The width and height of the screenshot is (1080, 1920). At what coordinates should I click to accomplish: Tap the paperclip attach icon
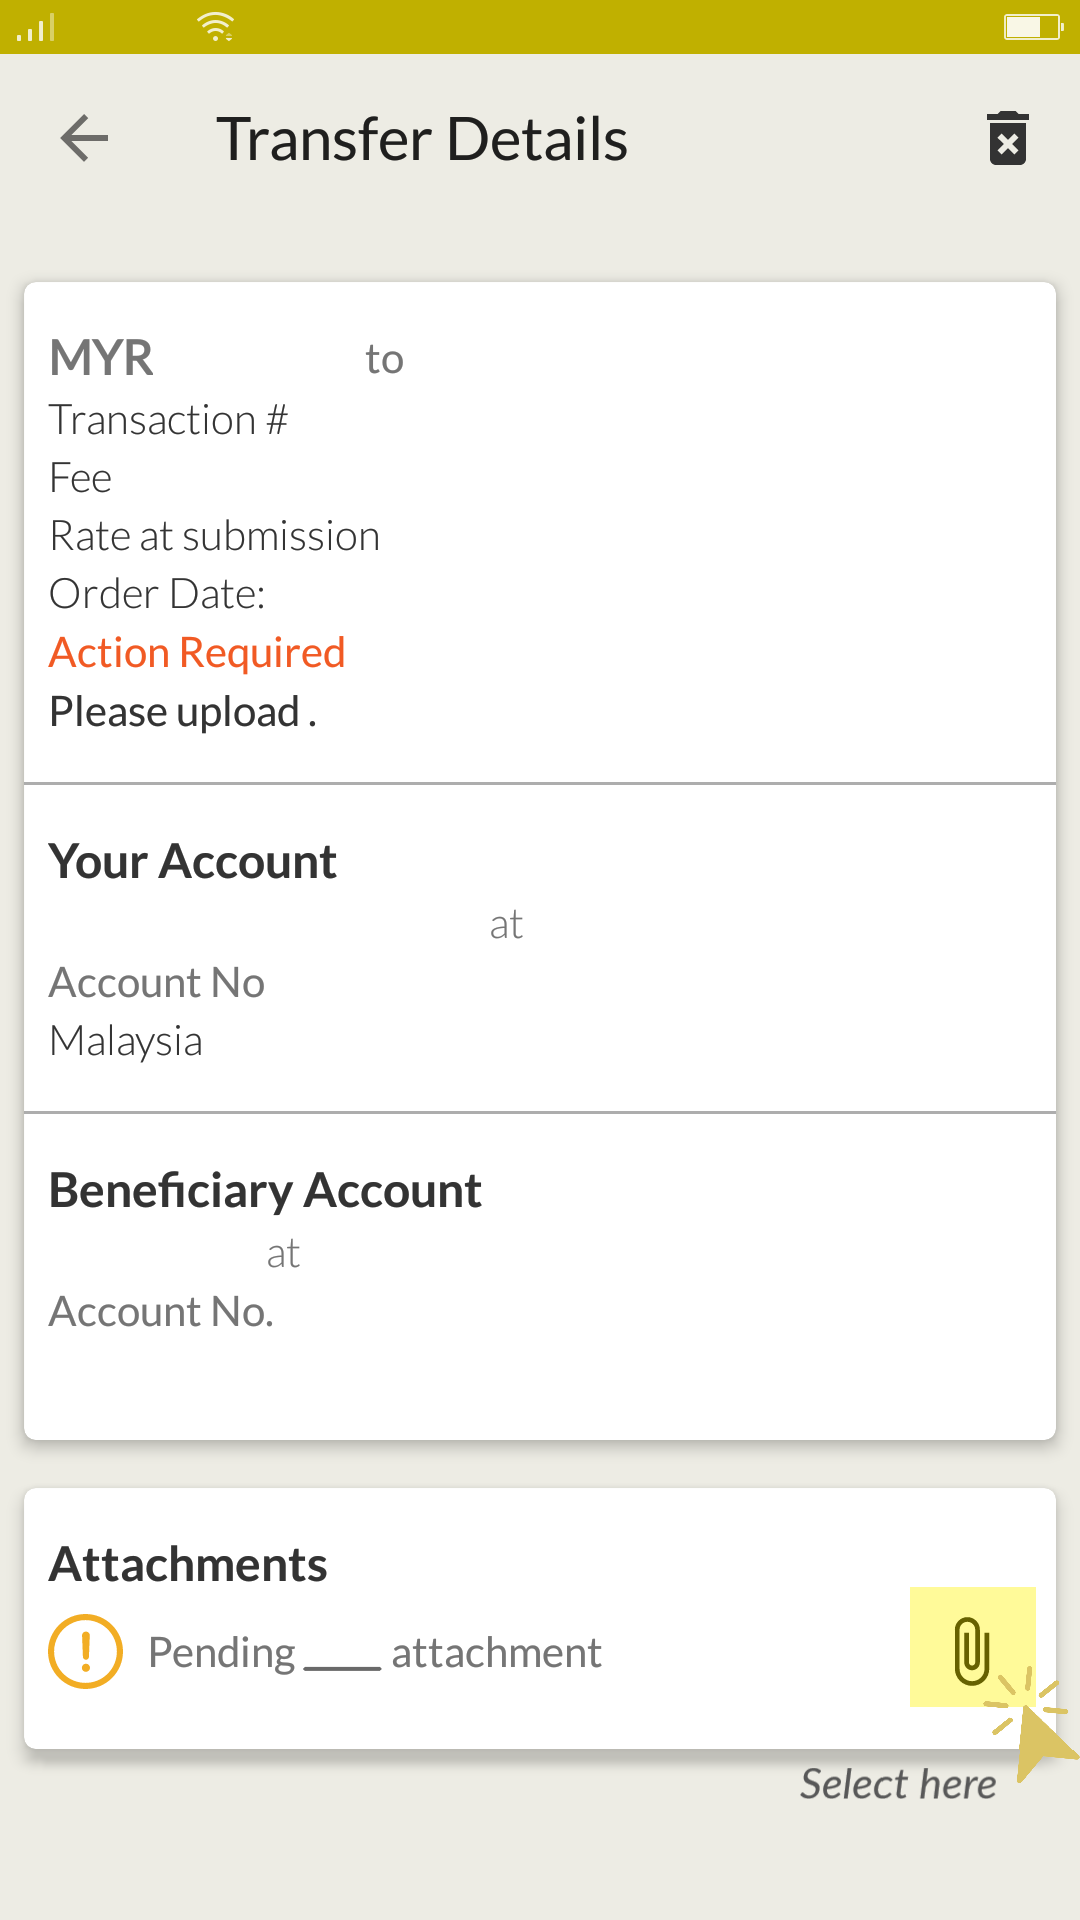tap(971, 1650)
